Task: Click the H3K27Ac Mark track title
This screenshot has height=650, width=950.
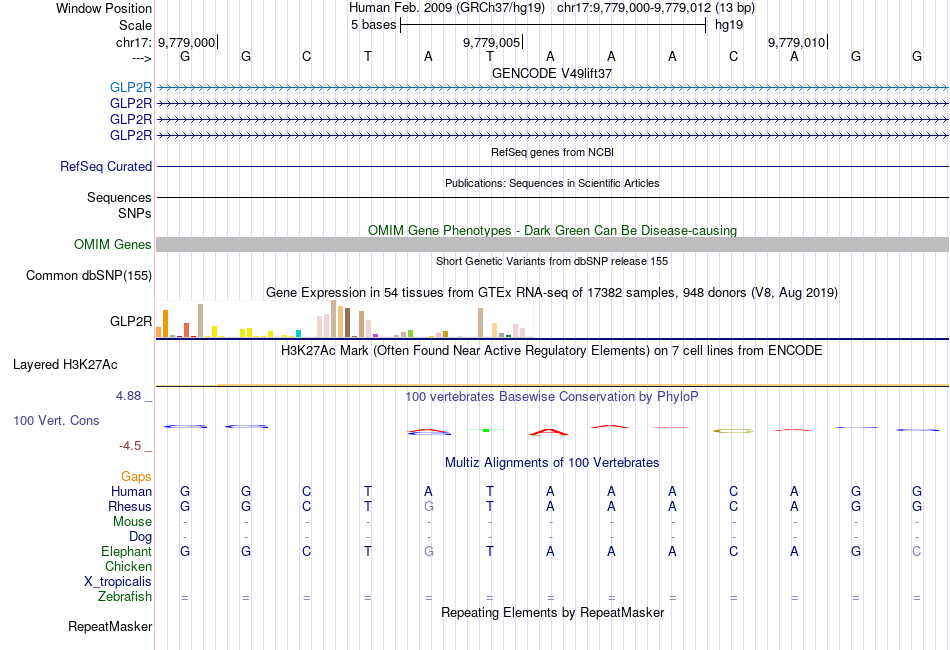Action: (x=551, y=351)
